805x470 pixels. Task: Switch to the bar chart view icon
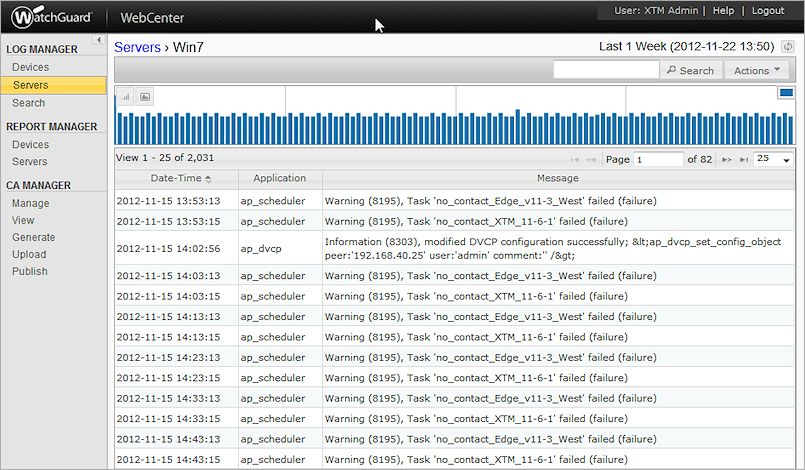coord(126,97)
